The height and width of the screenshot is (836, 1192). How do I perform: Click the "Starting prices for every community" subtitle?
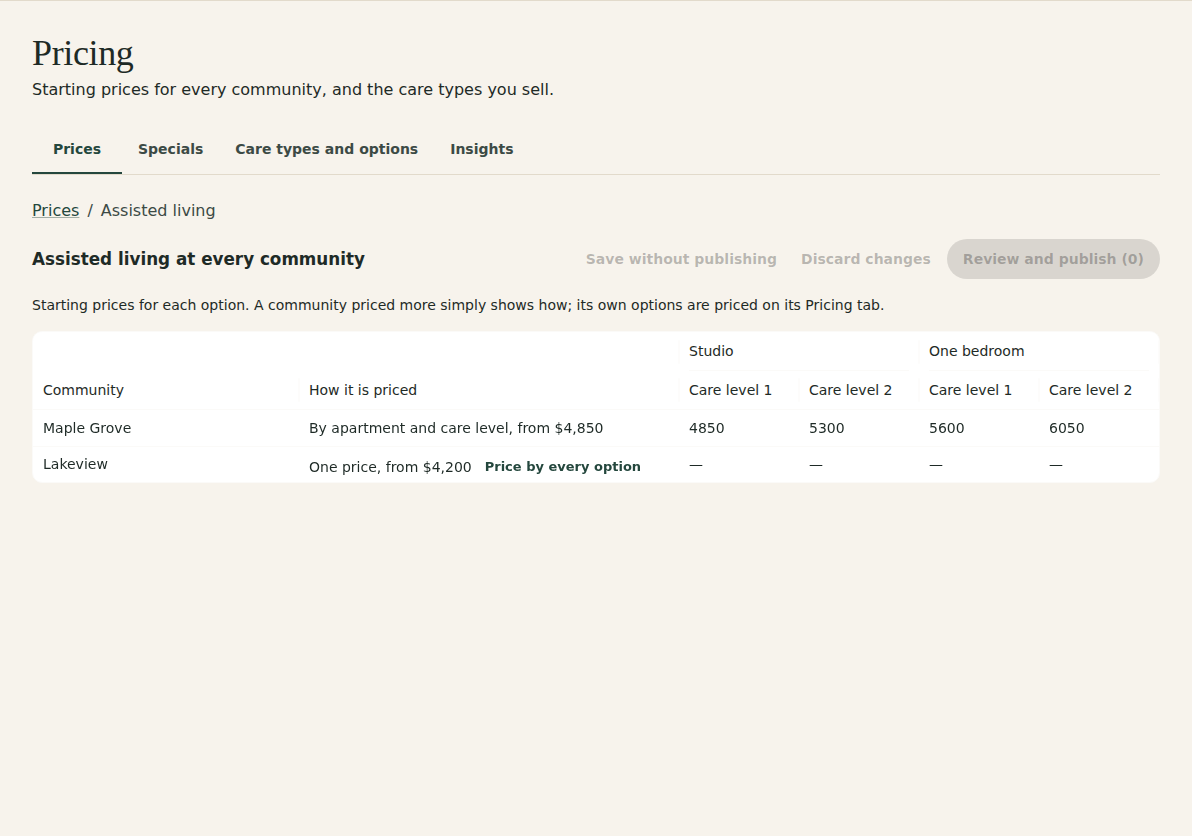(293, 90)
